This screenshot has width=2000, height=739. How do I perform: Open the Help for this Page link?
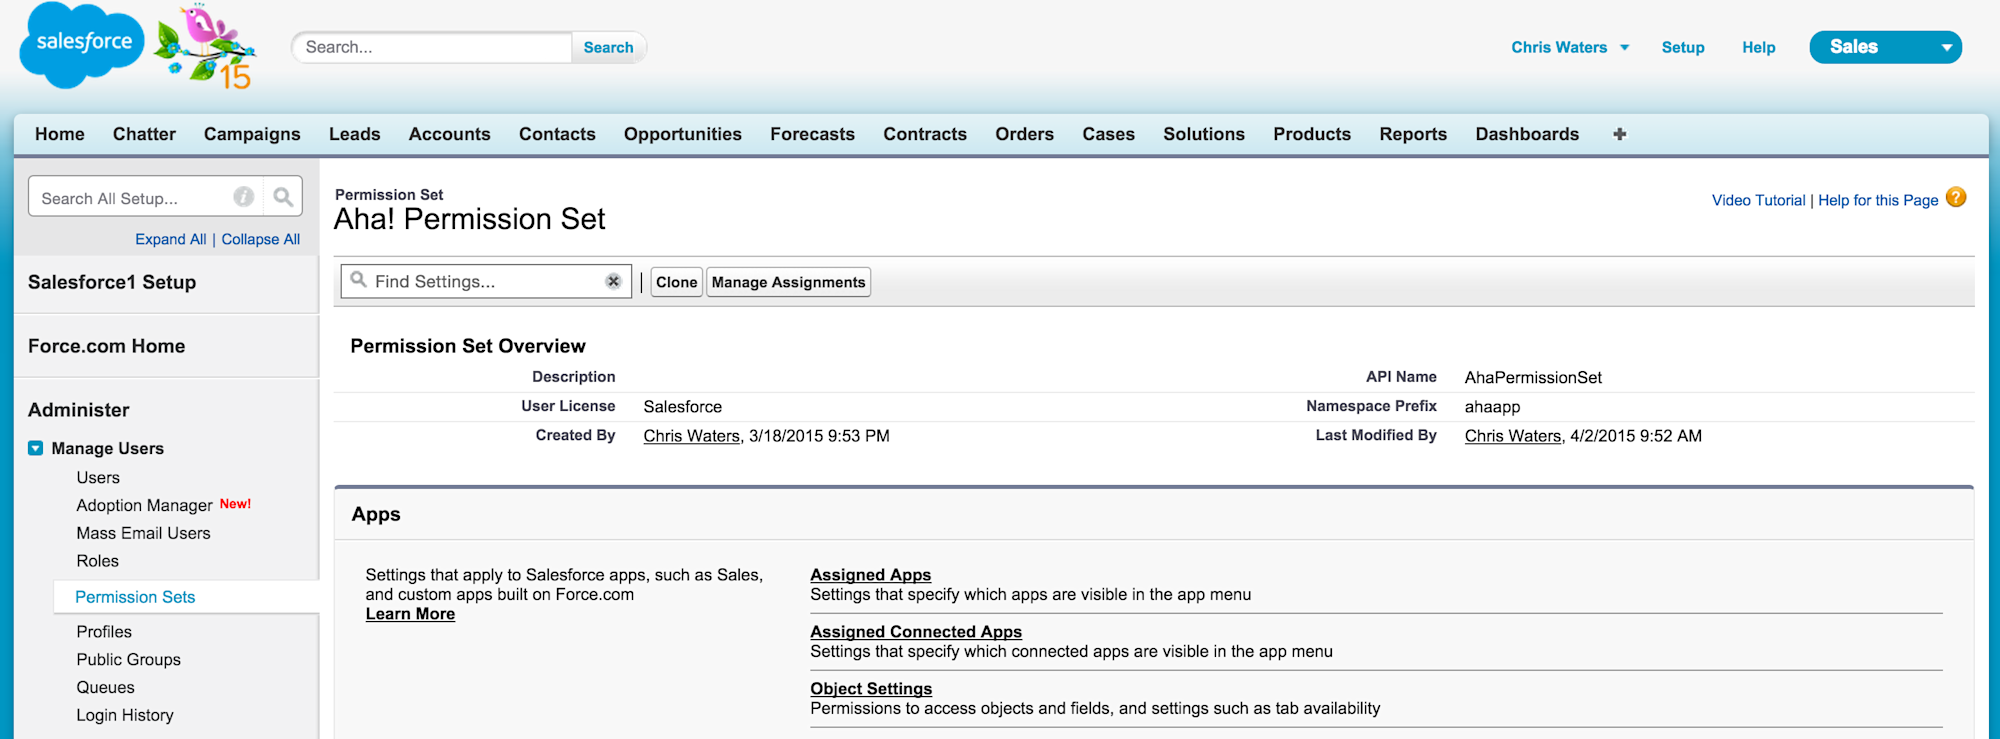[1878, 200]
